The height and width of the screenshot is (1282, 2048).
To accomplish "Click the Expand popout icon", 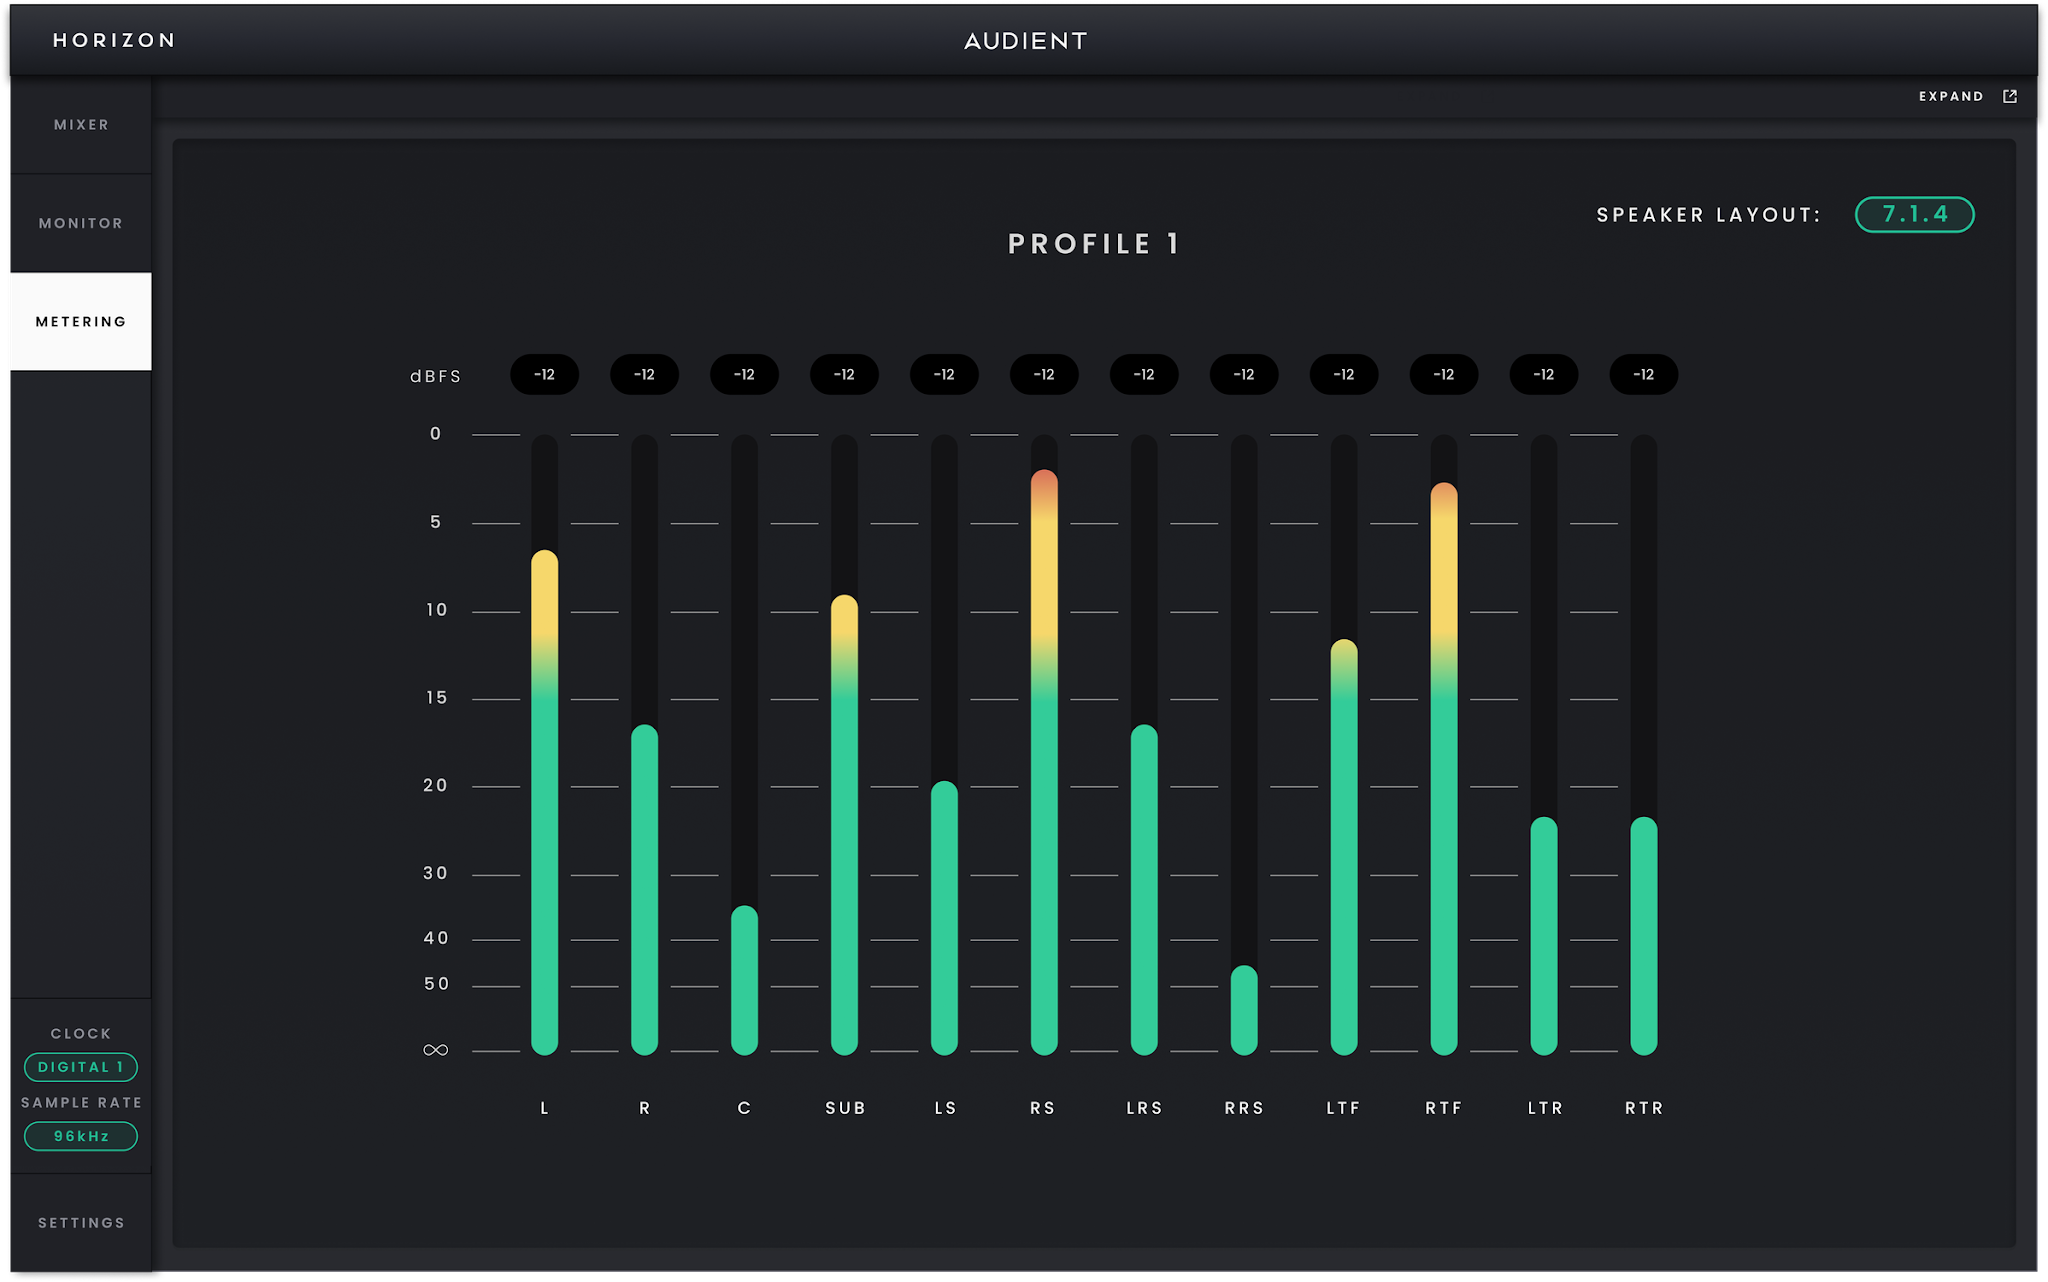I will [2010, 96].
